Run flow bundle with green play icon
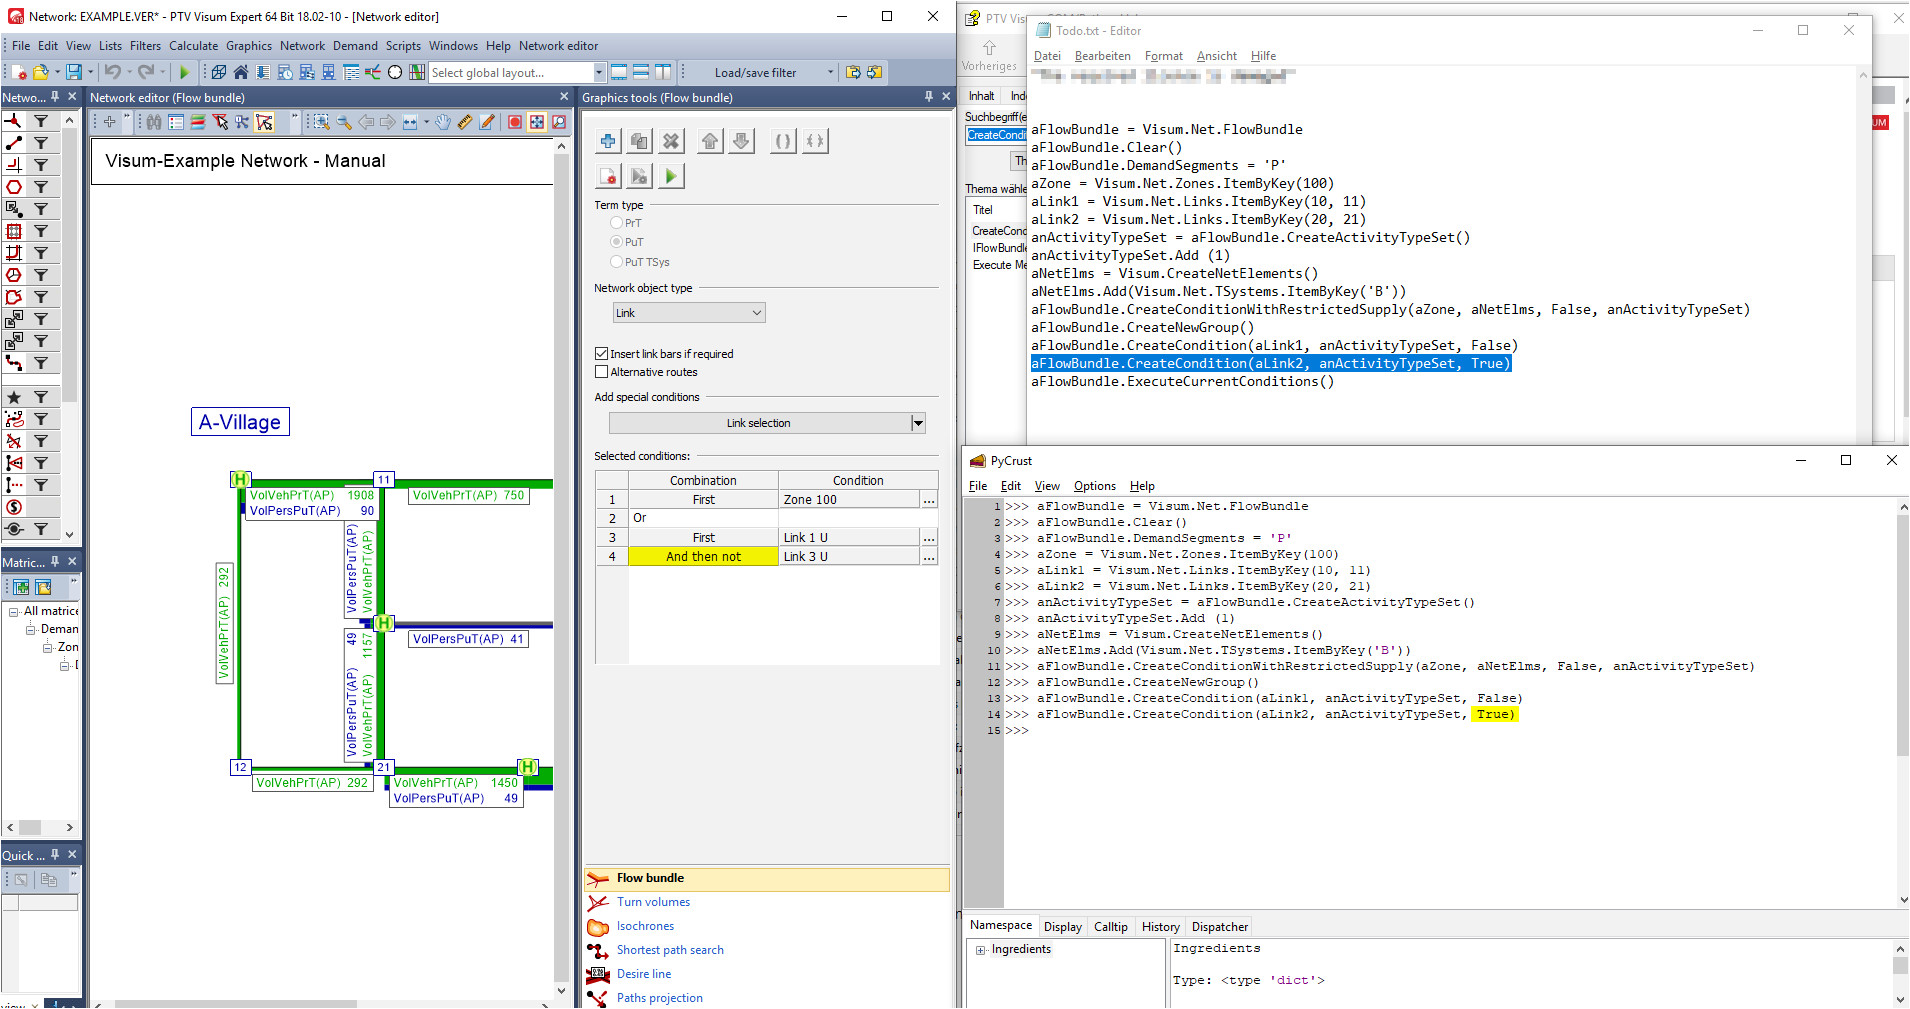1910x1009 pixels. pyautogui.click(x=671, y=177)
